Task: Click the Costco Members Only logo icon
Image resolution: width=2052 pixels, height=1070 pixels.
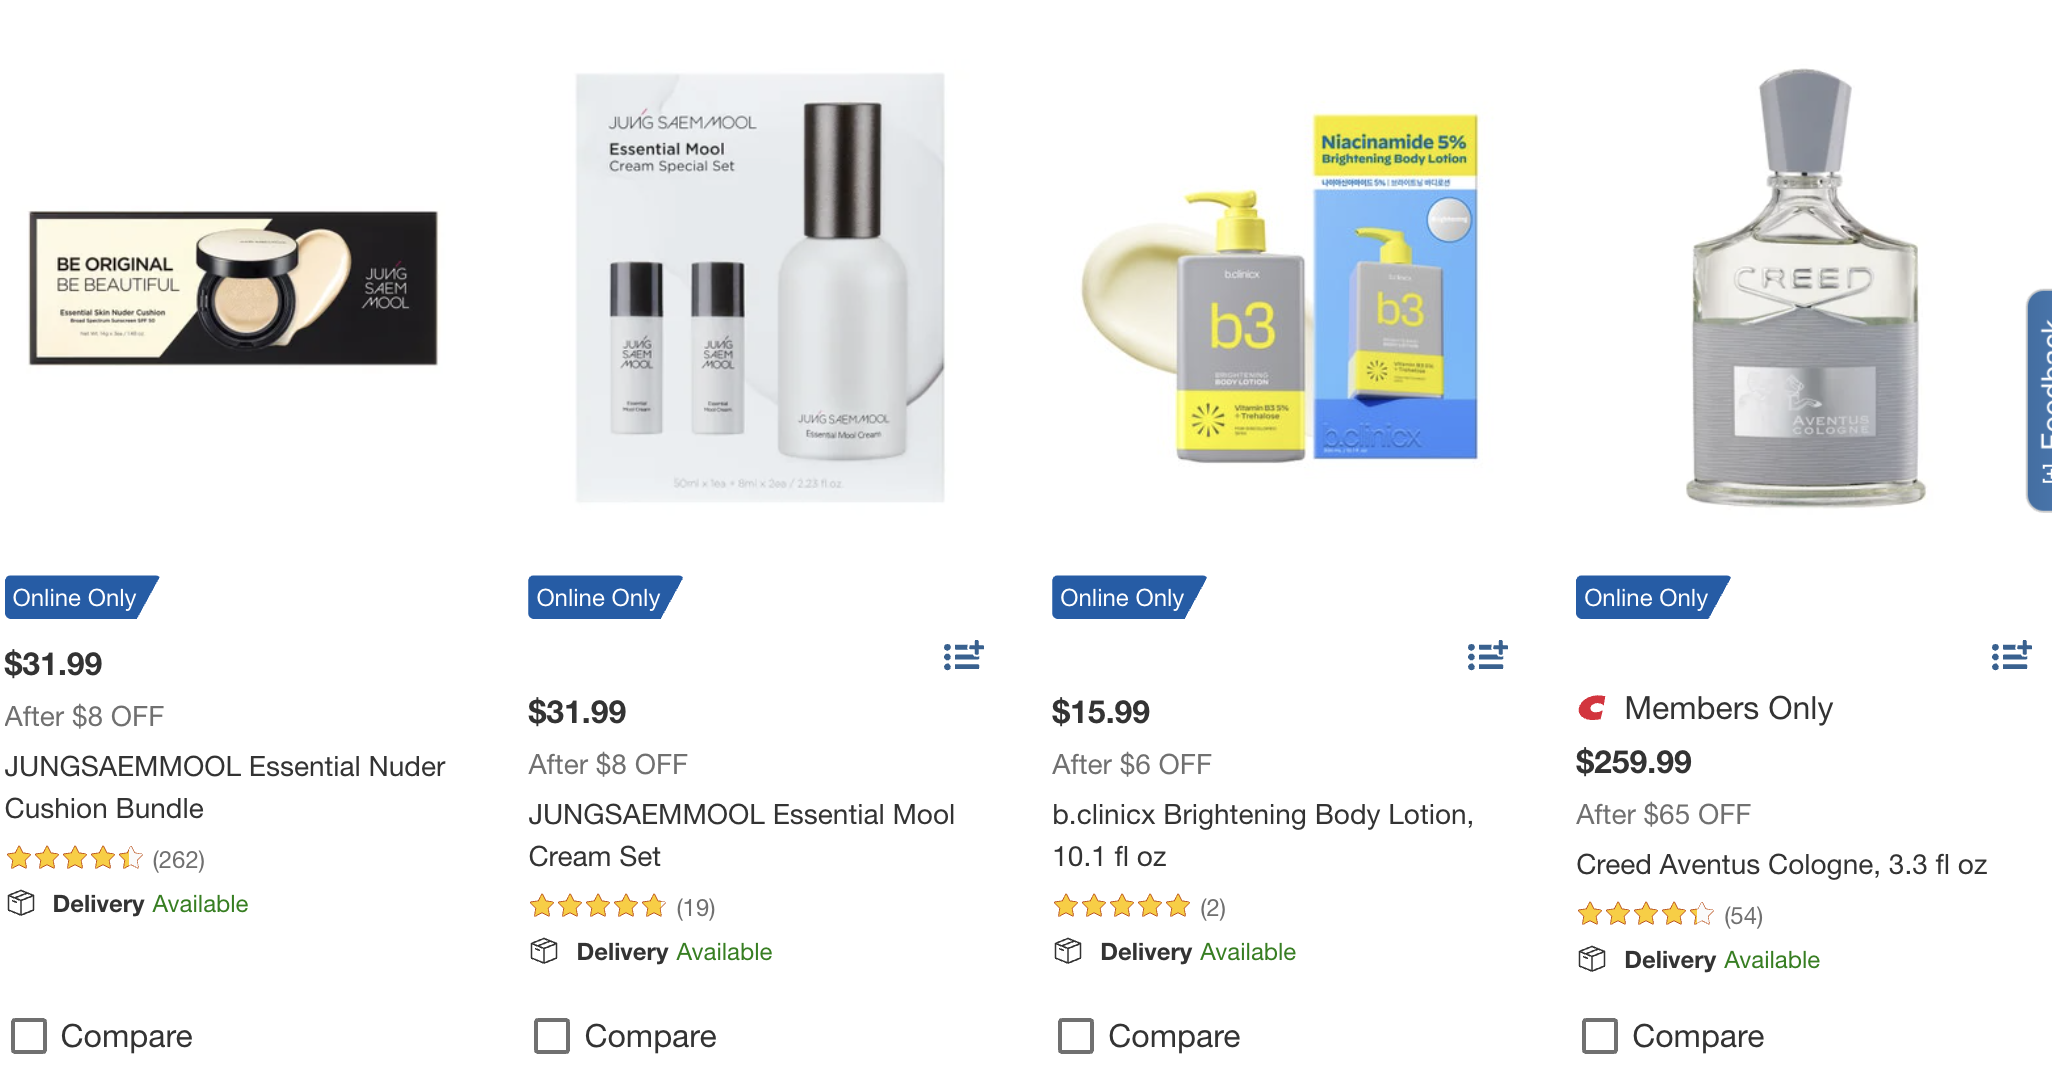Action: 1592,708
